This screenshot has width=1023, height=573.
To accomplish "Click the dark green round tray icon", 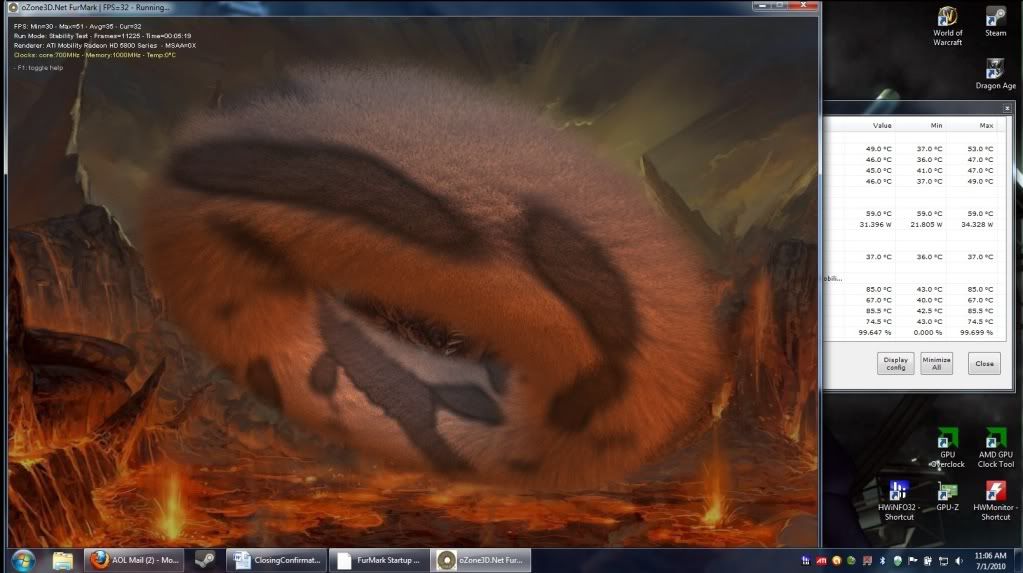I will point(851,561).
